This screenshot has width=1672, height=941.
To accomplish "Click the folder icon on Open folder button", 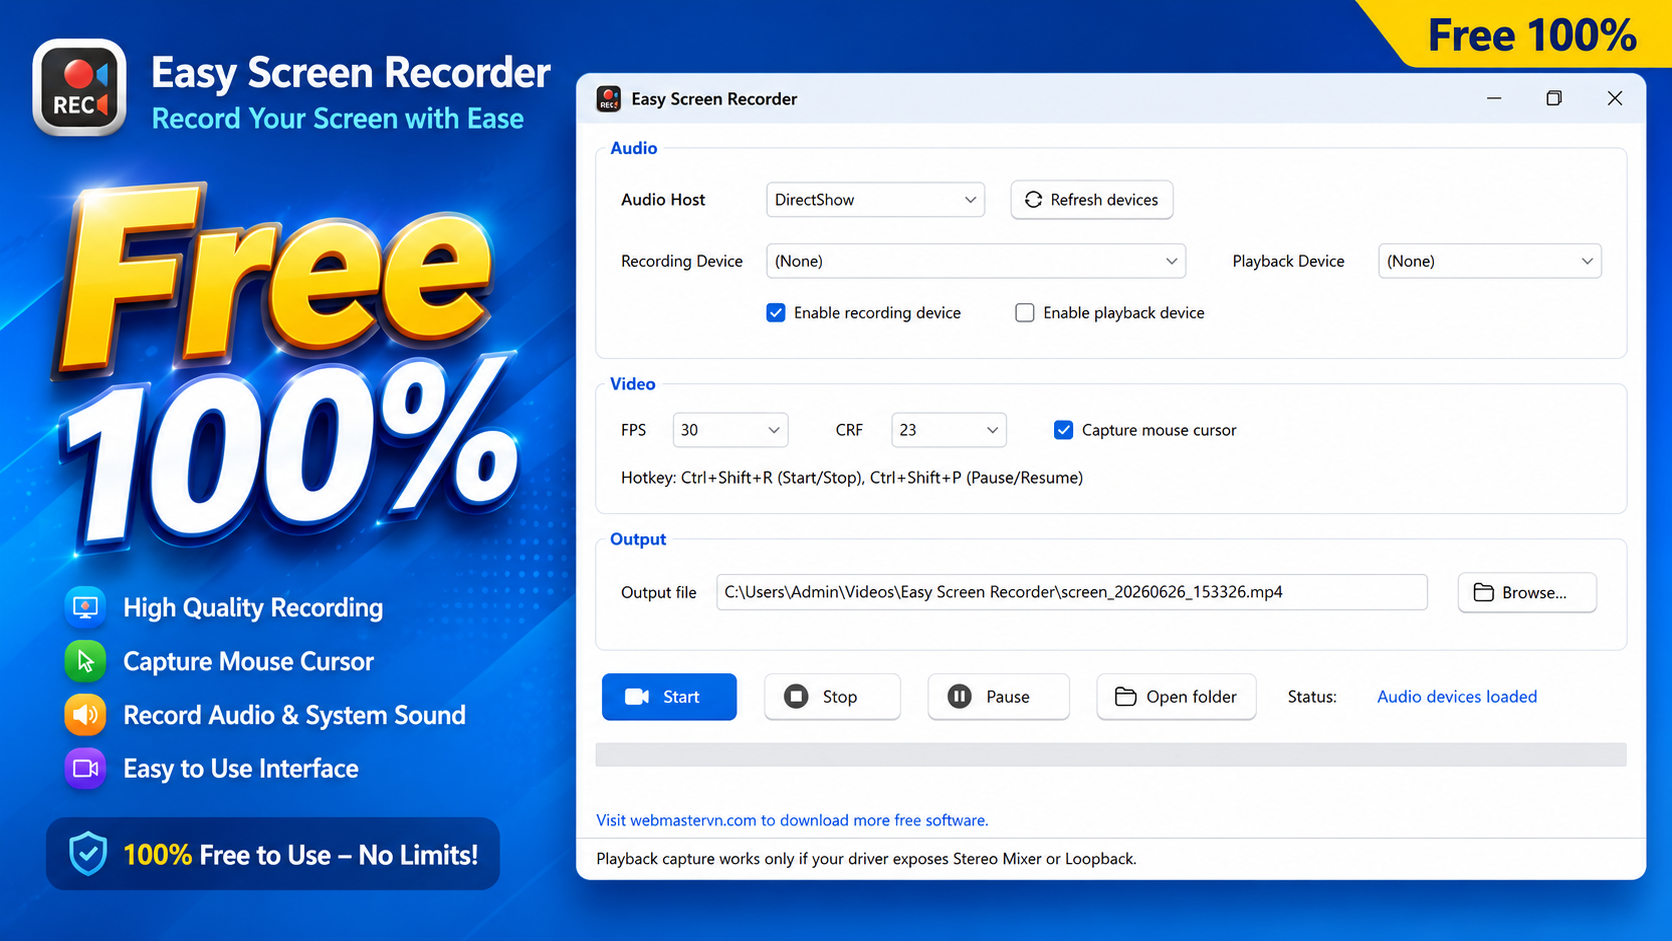I will 1126,696.
